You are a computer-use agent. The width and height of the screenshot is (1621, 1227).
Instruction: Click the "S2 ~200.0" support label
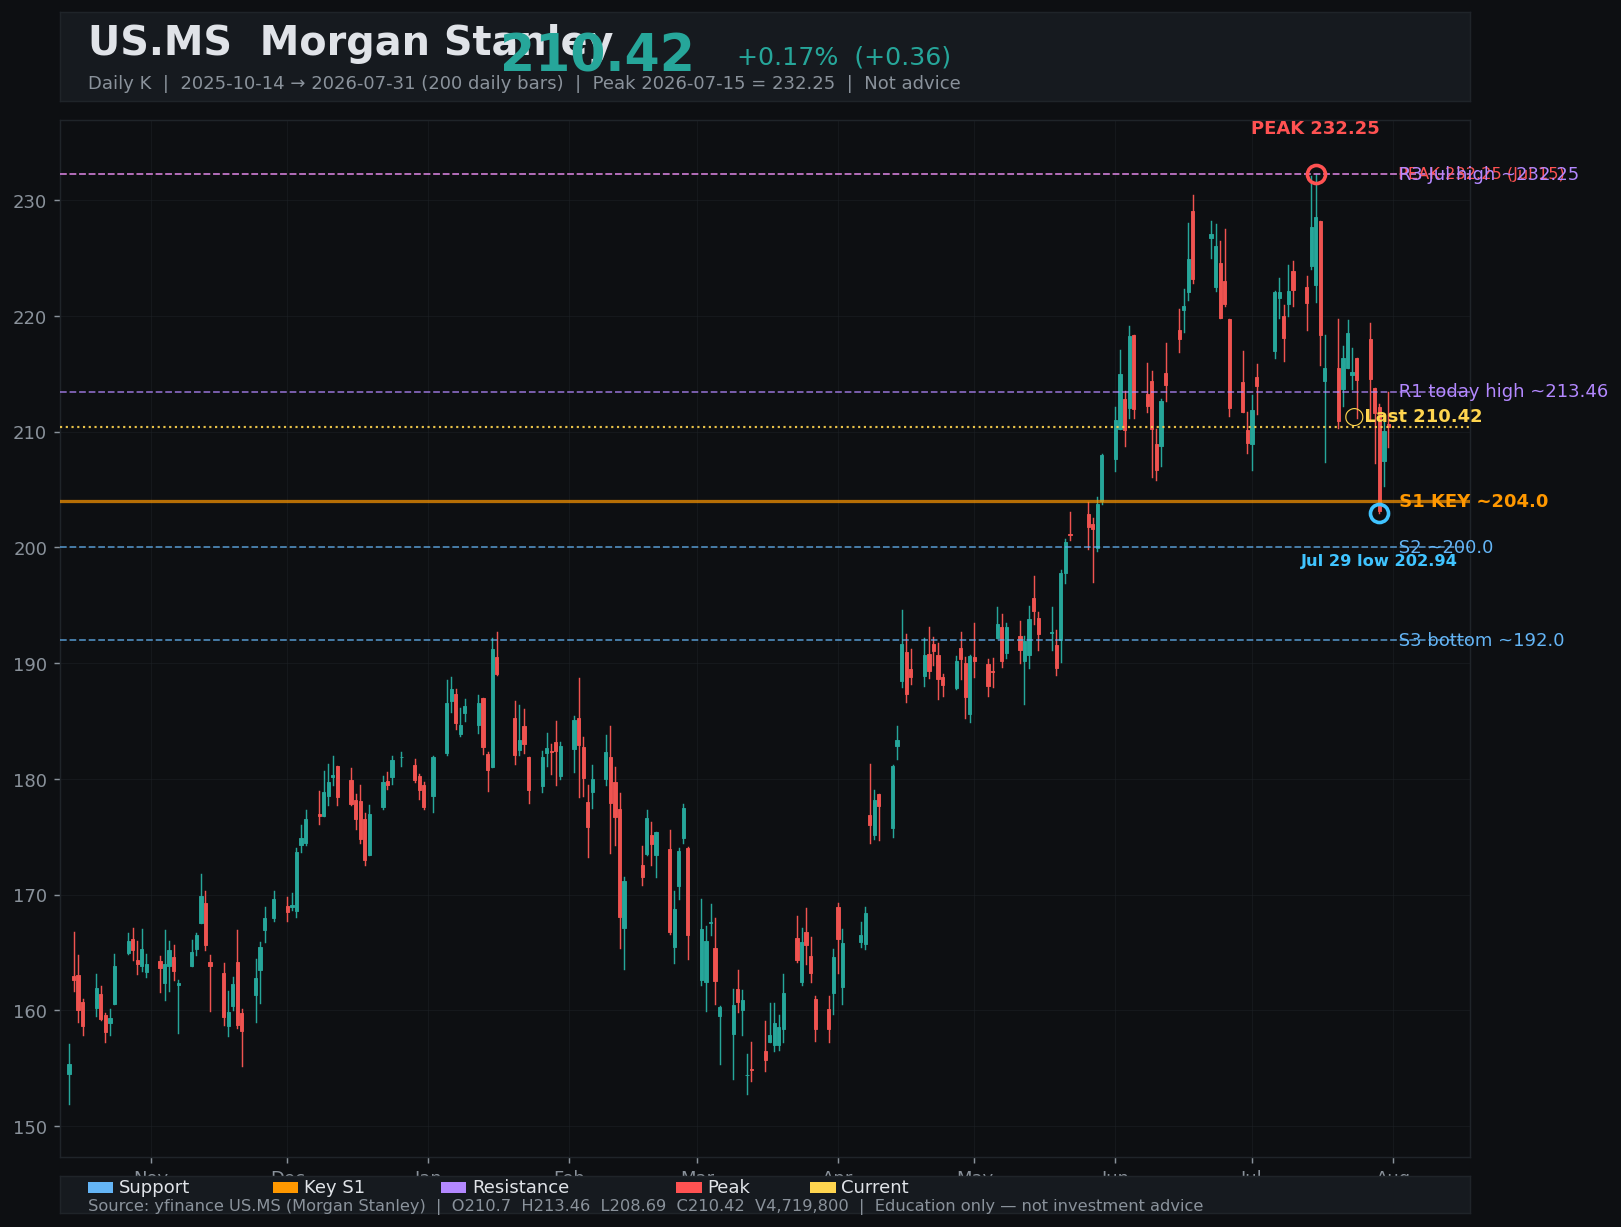pyautogui.click(x=1445, y=547)
